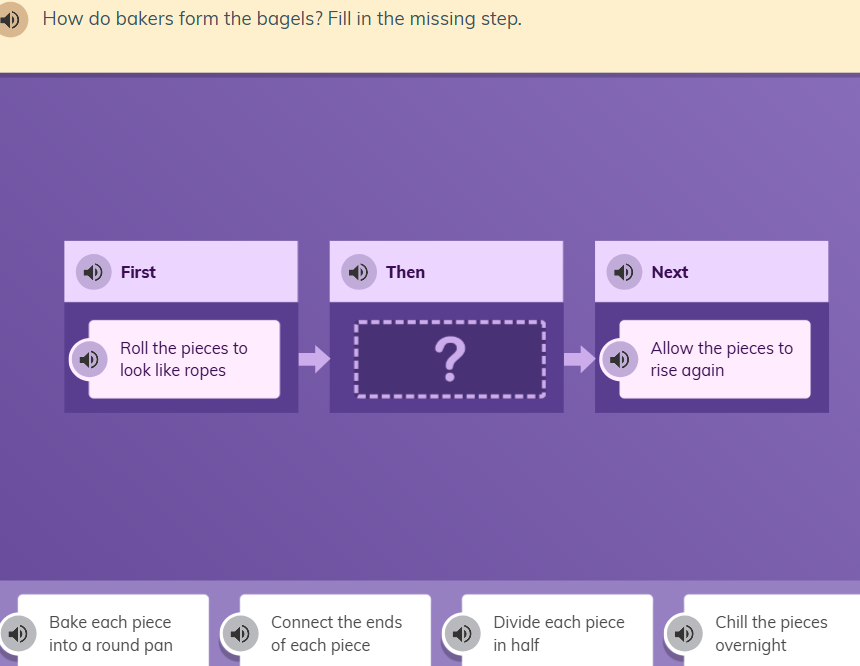Play audio for 'Divide each piece' option
Image resolution: width=860 pixels, height=666 pixels.
click(x=461, y=633)
